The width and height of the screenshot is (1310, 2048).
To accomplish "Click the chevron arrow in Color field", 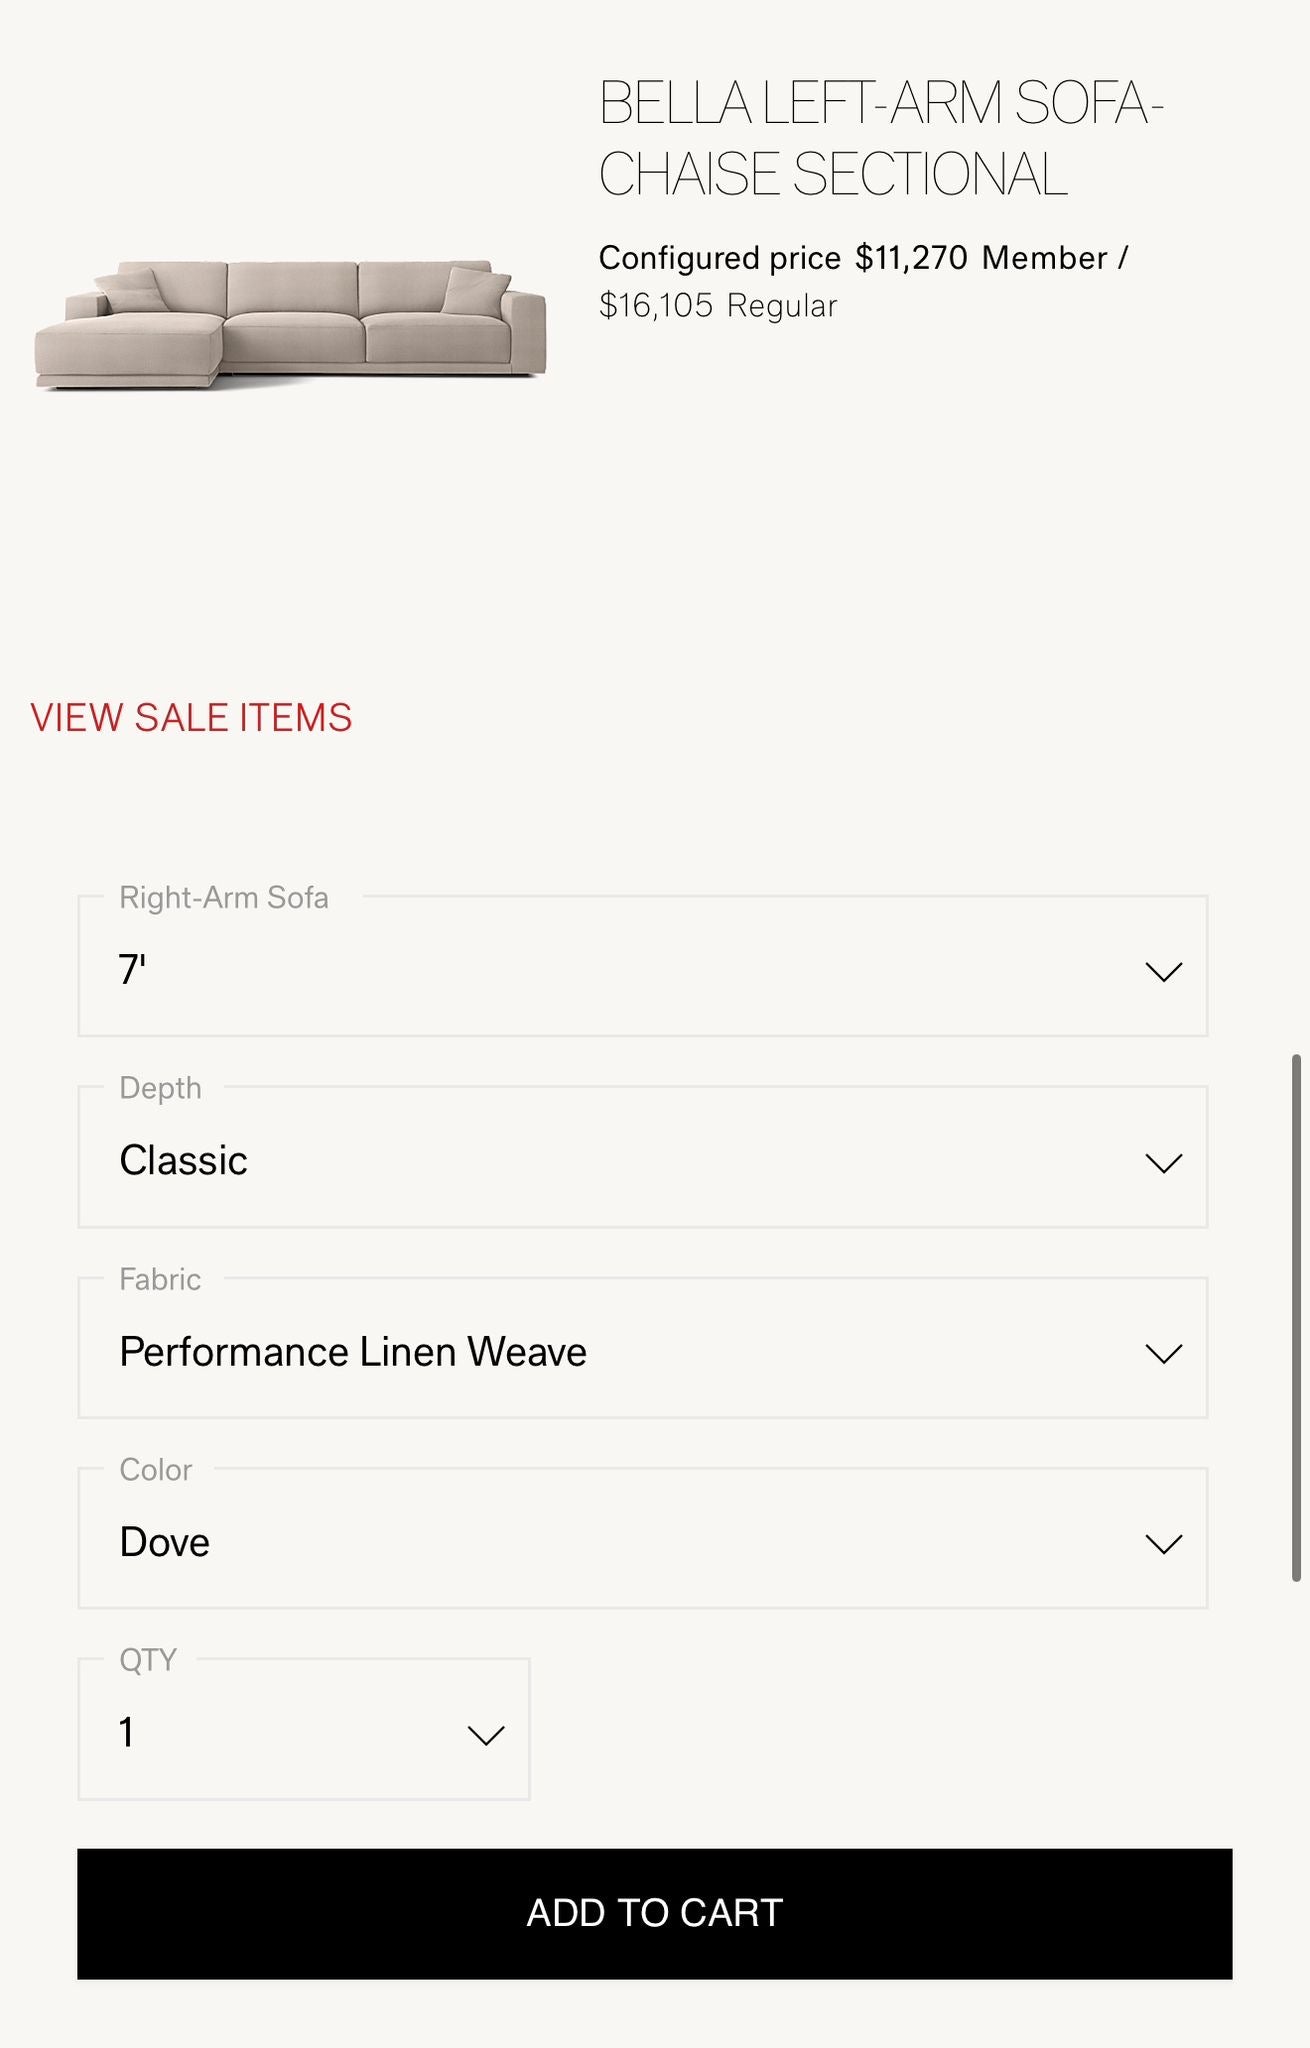I will tap(1163, 1544).
